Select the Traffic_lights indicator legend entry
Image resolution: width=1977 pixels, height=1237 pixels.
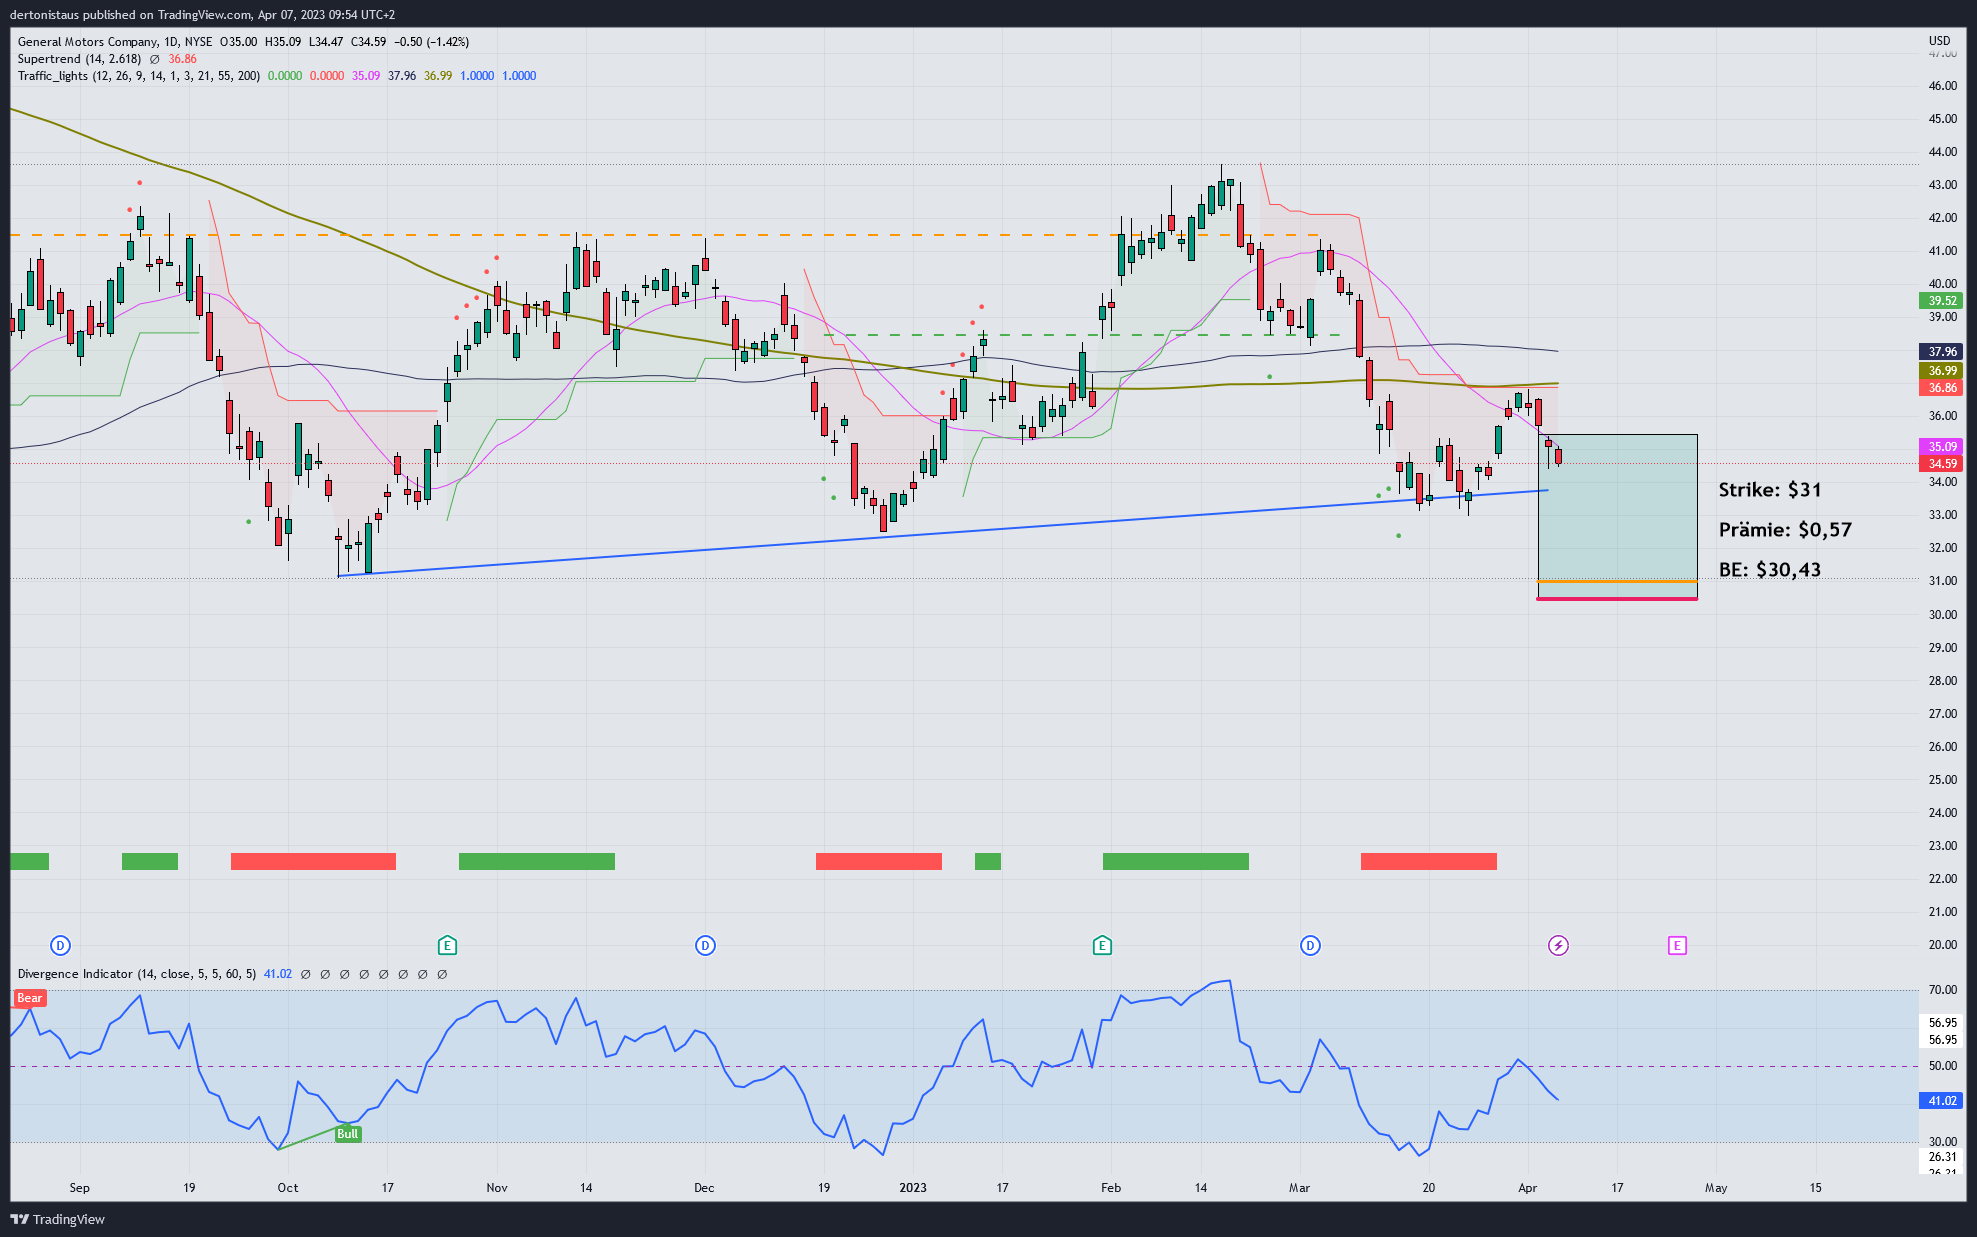(x=139, y=76)
